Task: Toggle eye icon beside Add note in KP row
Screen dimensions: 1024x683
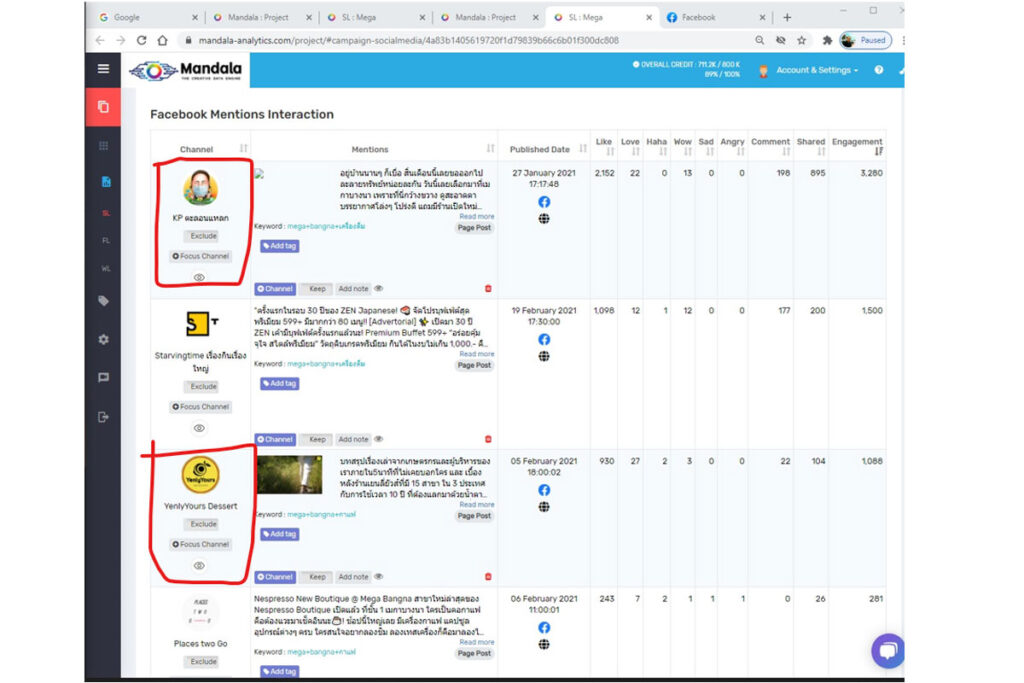Action: tap(379, 289)
